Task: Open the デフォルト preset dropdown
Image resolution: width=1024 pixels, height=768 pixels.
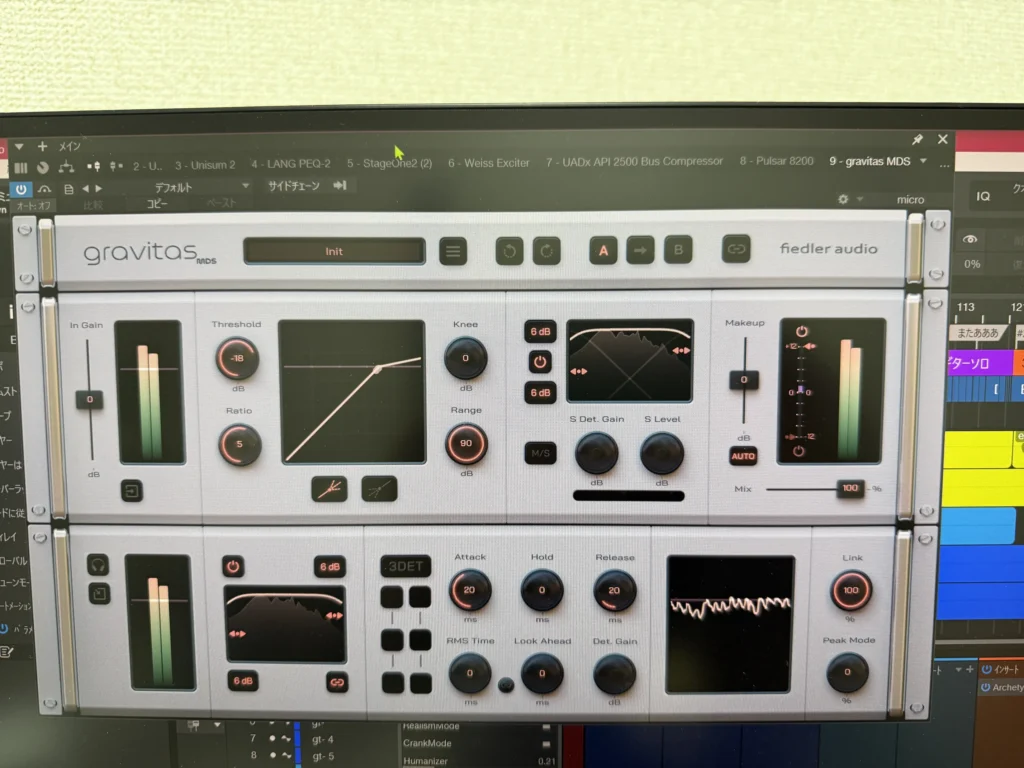Action: pos(200,186)
